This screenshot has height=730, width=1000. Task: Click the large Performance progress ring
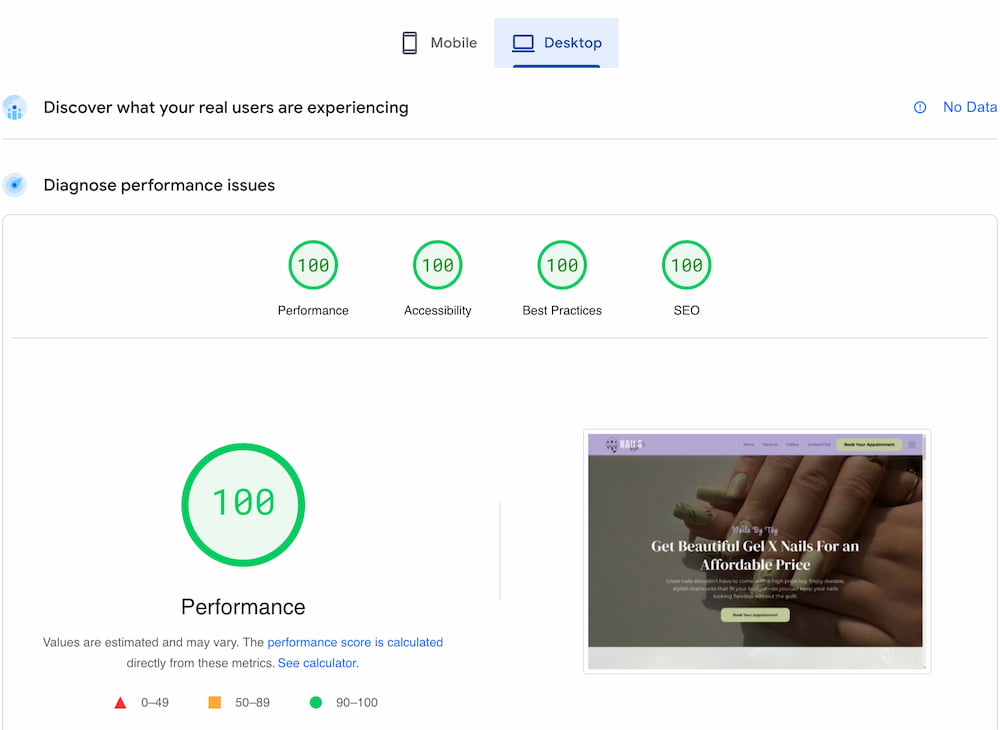(x=243, y=504)
